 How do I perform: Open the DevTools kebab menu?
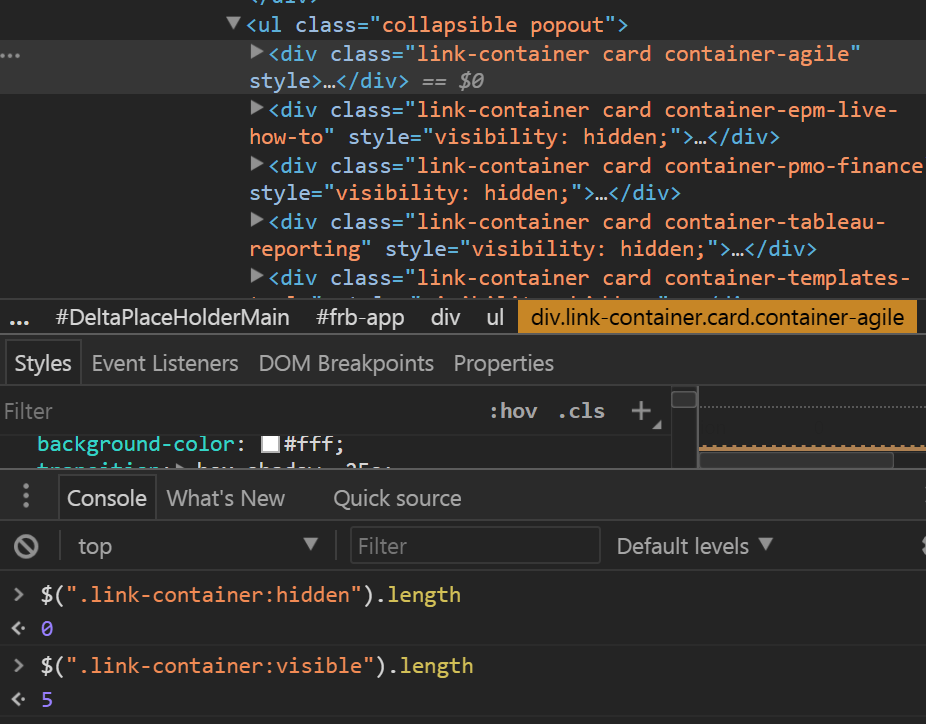coord(24,497)
